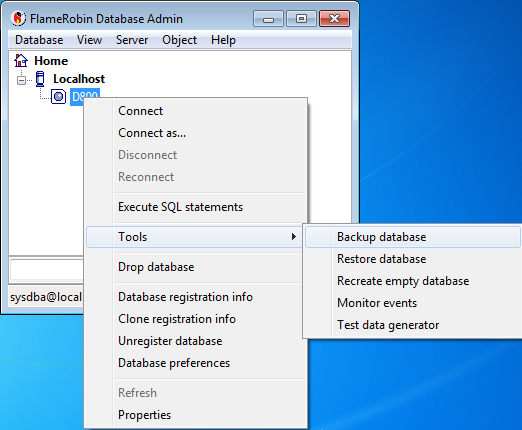This screenshot has width=522, height=430.
Task: Click the Home house icon in tree
Action: tap(21, 61)
